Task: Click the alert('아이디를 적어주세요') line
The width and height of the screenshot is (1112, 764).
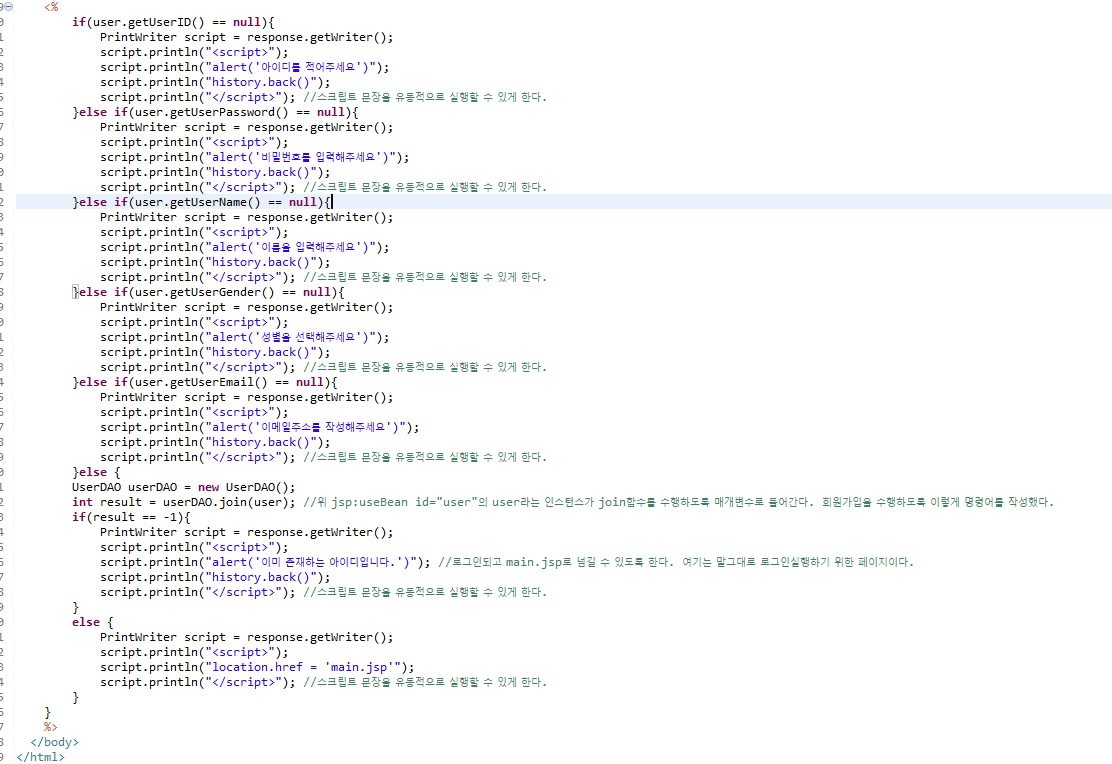Action: [245, 67]
